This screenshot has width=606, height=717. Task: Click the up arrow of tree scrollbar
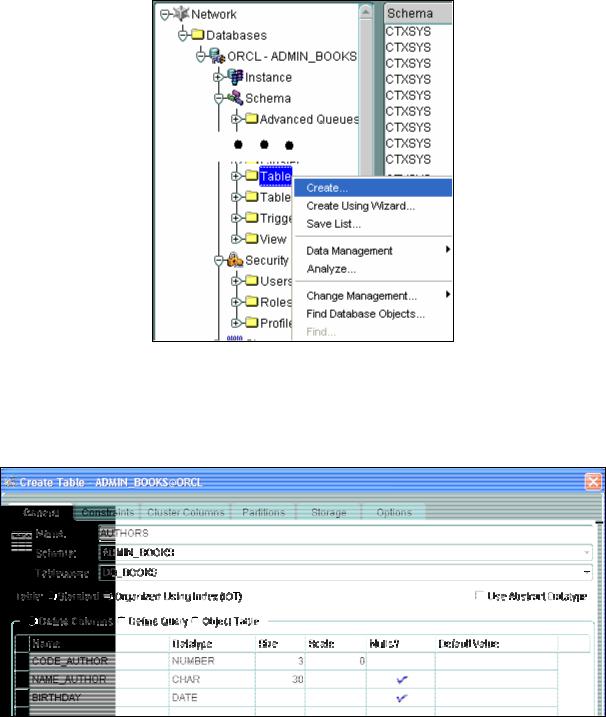[x=365, y=11]
